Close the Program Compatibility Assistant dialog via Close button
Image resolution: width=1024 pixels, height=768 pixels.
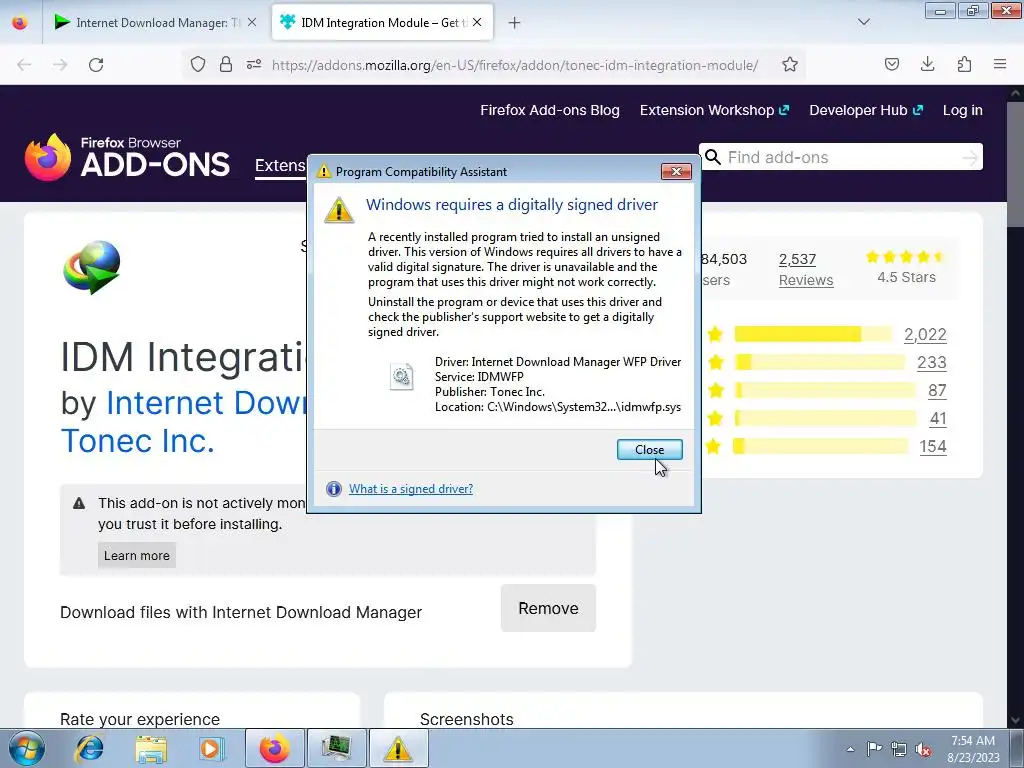[649, 449]
